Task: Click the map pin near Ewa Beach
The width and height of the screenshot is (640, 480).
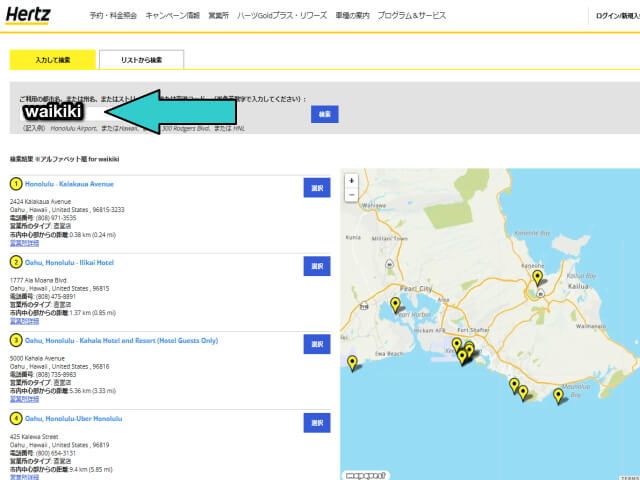Action: coord(351,362)
